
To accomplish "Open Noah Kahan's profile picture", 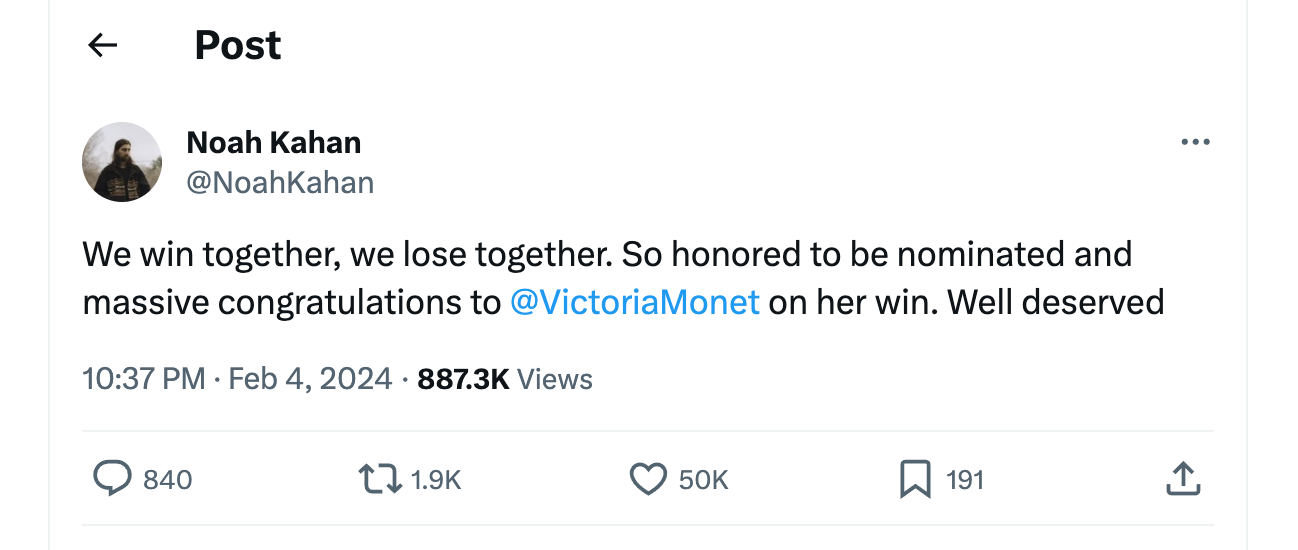I will coord(122,162).
